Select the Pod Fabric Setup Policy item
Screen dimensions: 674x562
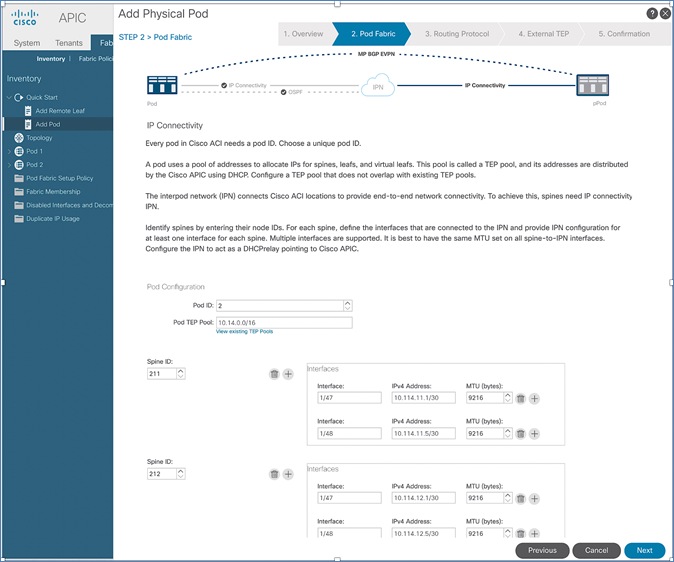pos(59,178)
